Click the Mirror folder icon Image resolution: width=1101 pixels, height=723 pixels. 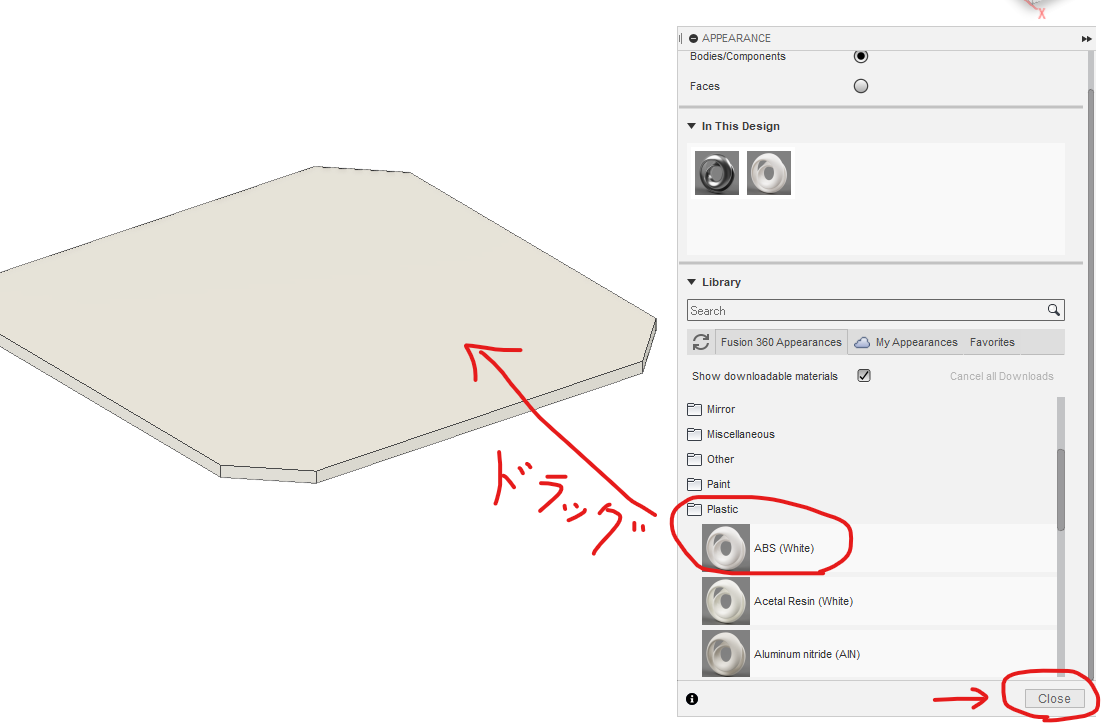(x=694, y=409)
